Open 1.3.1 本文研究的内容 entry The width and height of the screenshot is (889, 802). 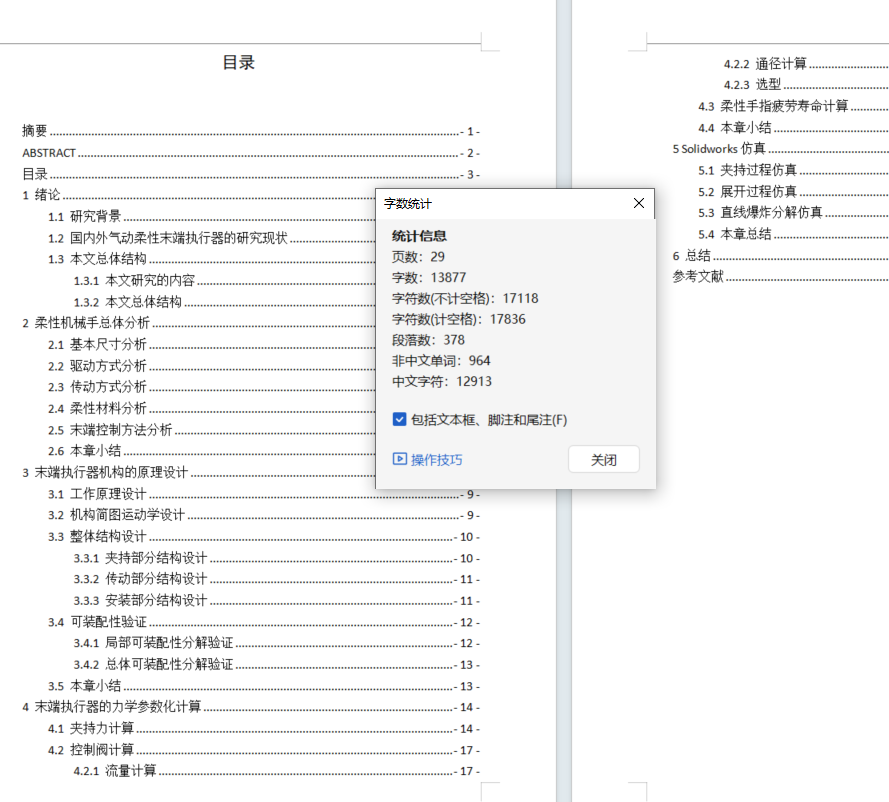tap(224, 281)
